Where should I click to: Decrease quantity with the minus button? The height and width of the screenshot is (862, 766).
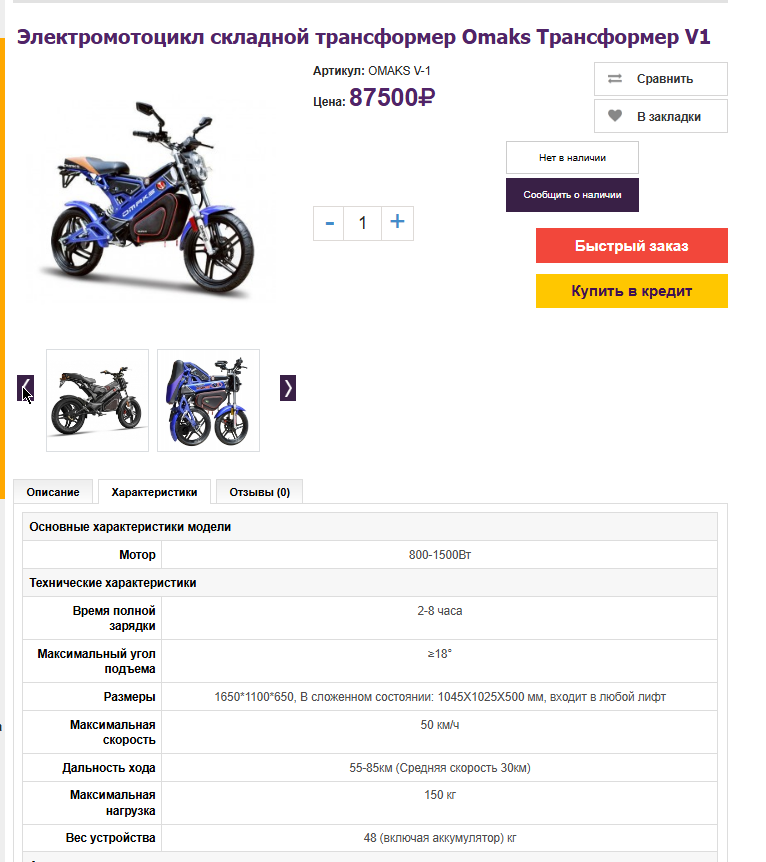(329, 223)
